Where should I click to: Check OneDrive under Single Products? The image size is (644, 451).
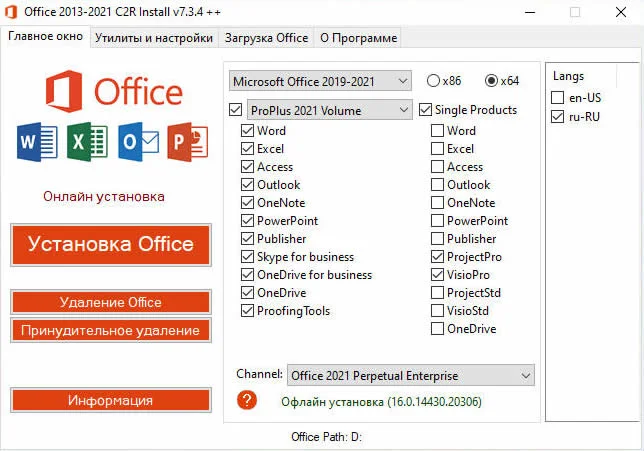[437, 329]
